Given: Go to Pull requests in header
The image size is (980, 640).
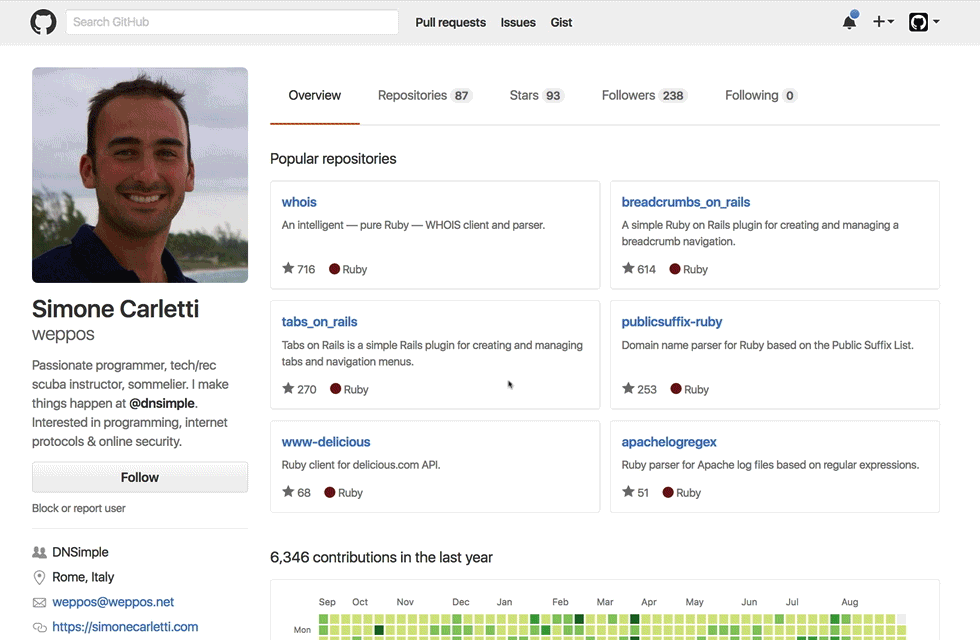Looking at the screenshot, I should point(450,22).
